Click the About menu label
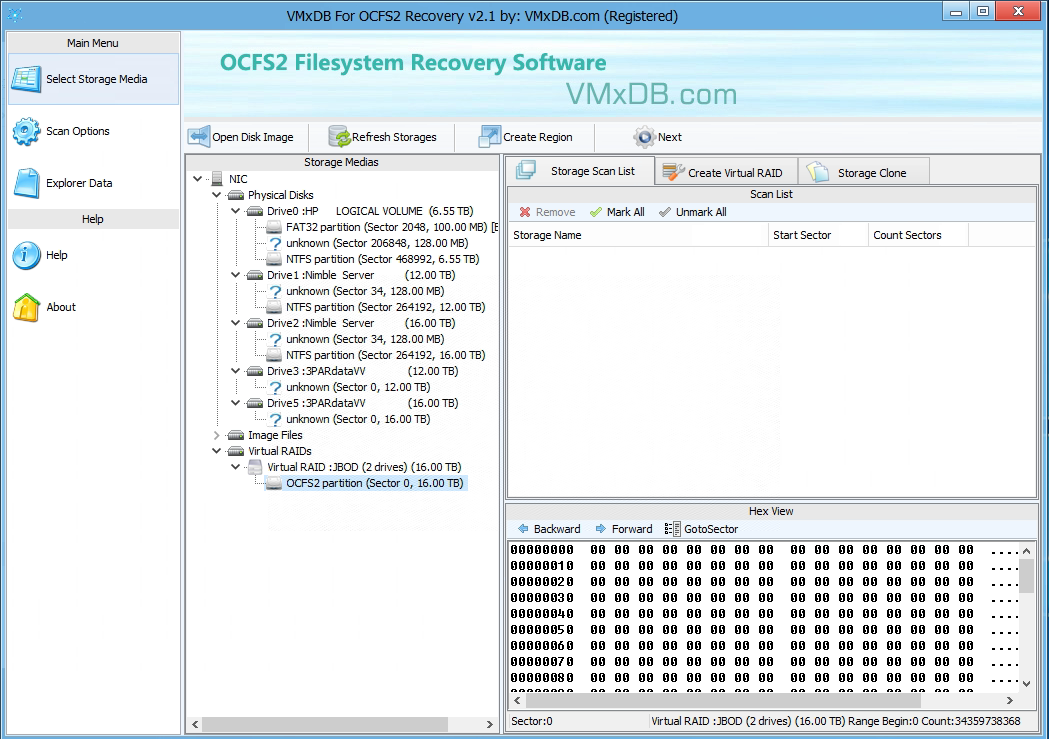The width and height of the screenshot is (1049, 739). tap(61, 307)
